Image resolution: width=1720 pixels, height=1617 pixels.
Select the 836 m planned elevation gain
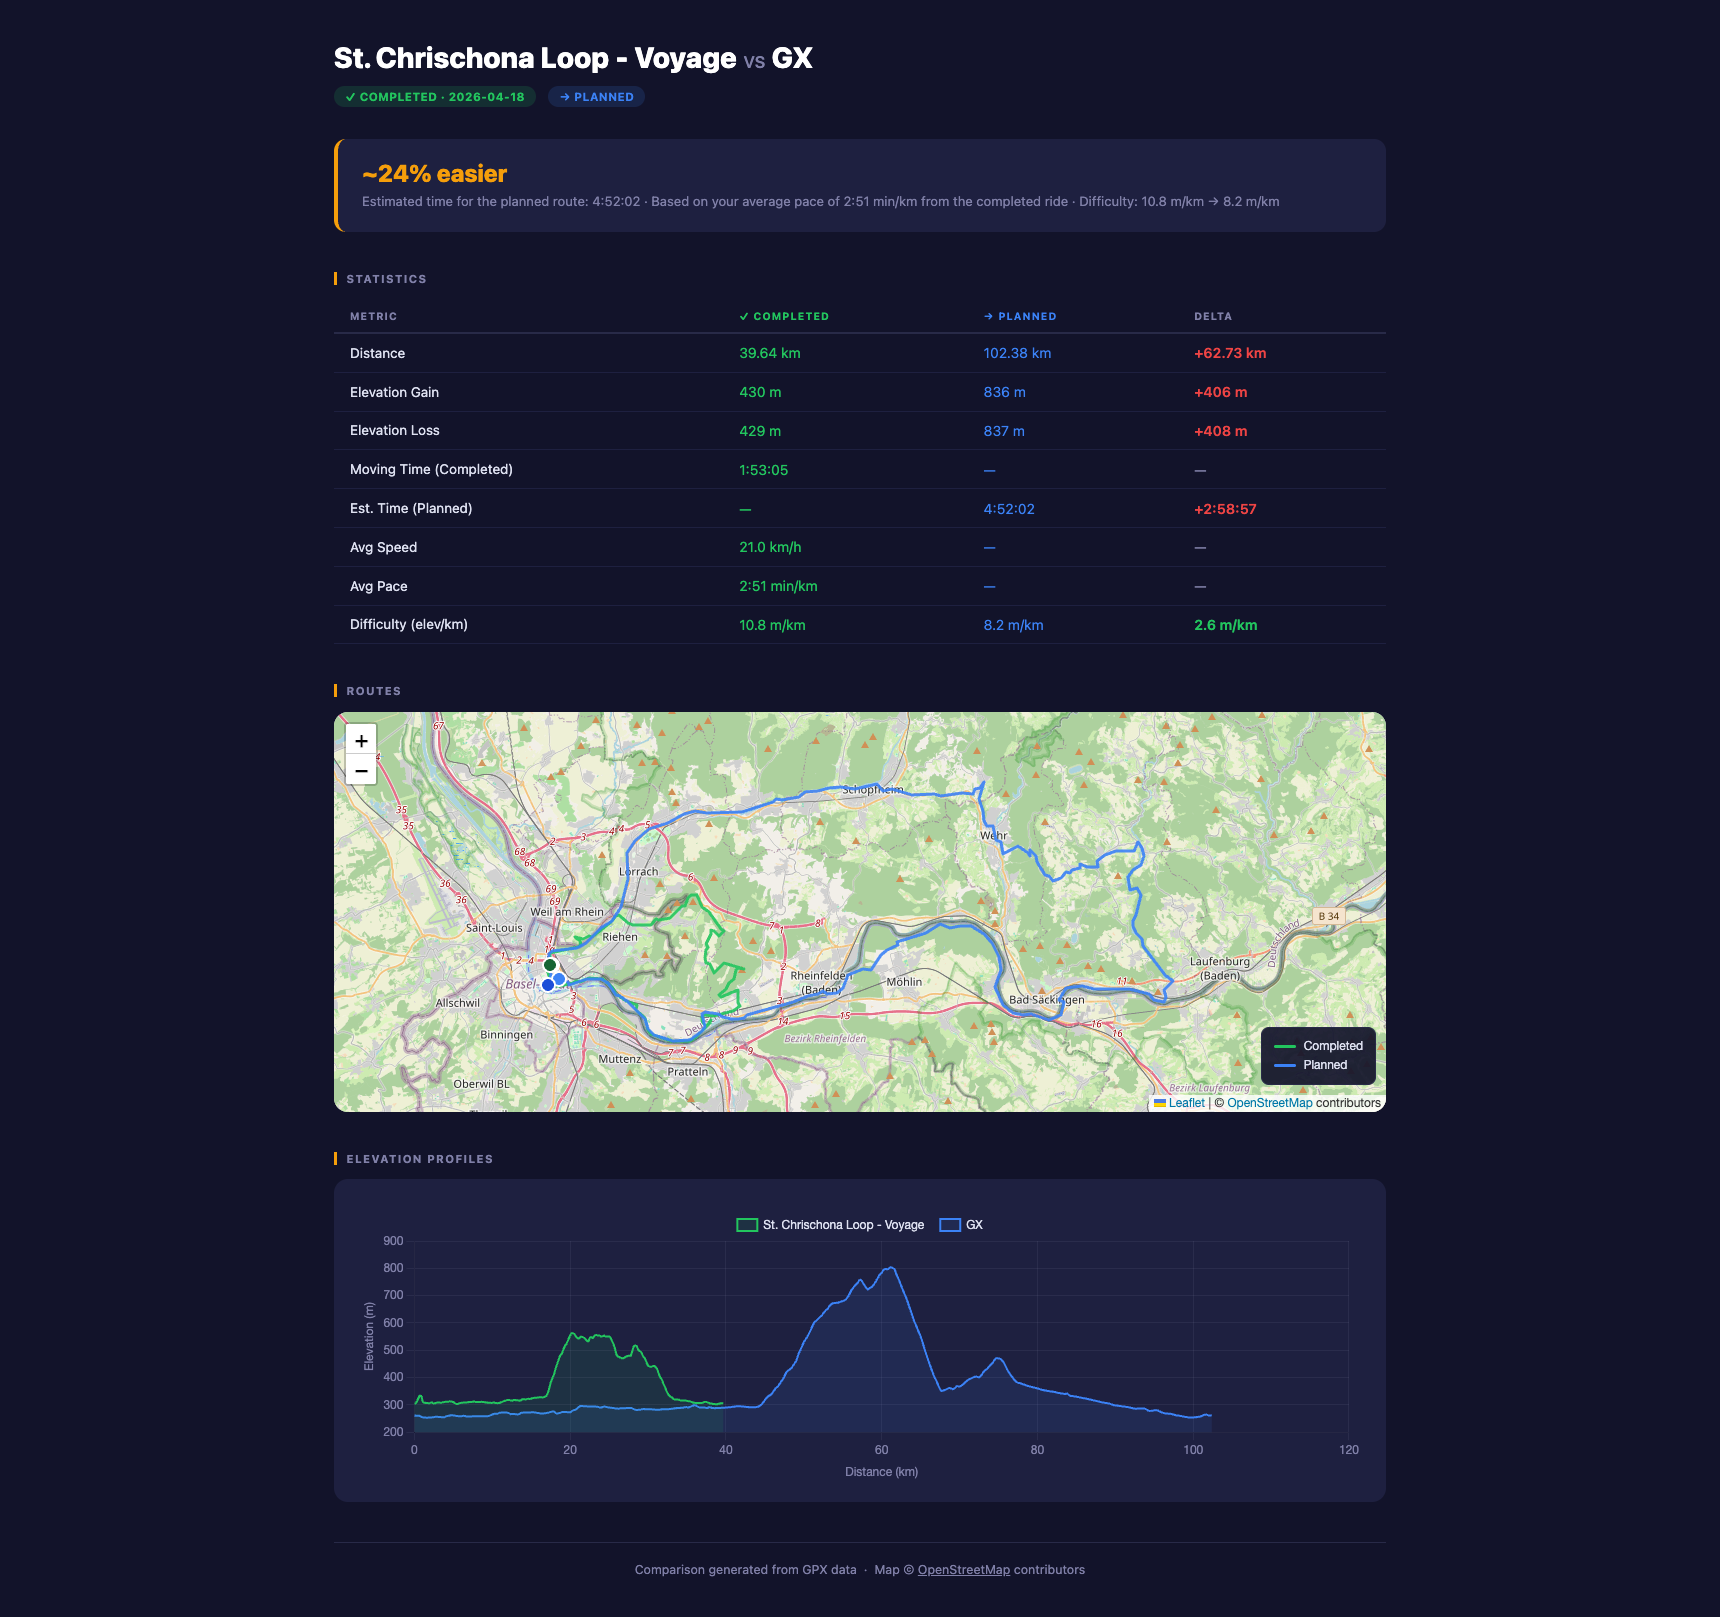1004,392
